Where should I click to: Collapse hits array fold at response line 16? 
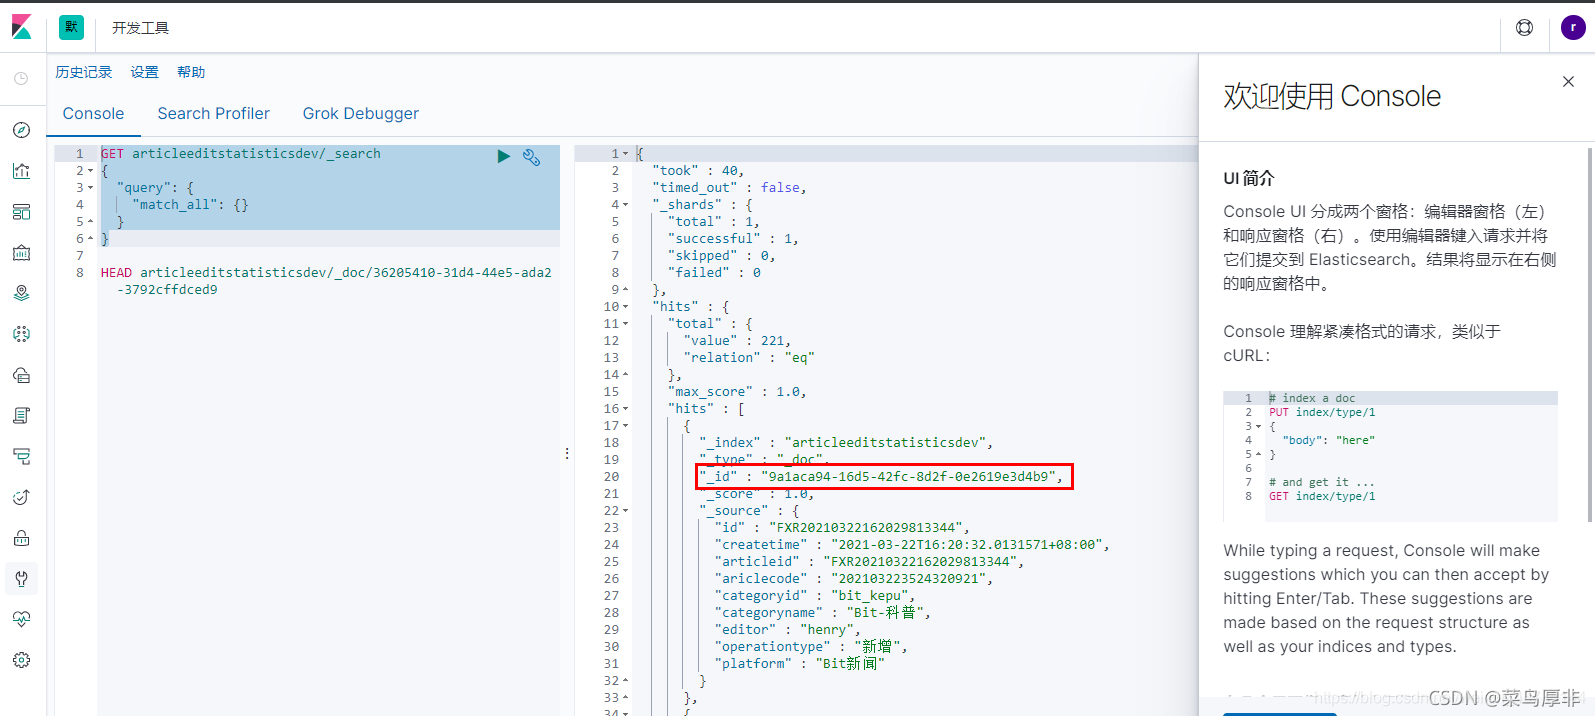pyautogui.click(x=626, y=409)
